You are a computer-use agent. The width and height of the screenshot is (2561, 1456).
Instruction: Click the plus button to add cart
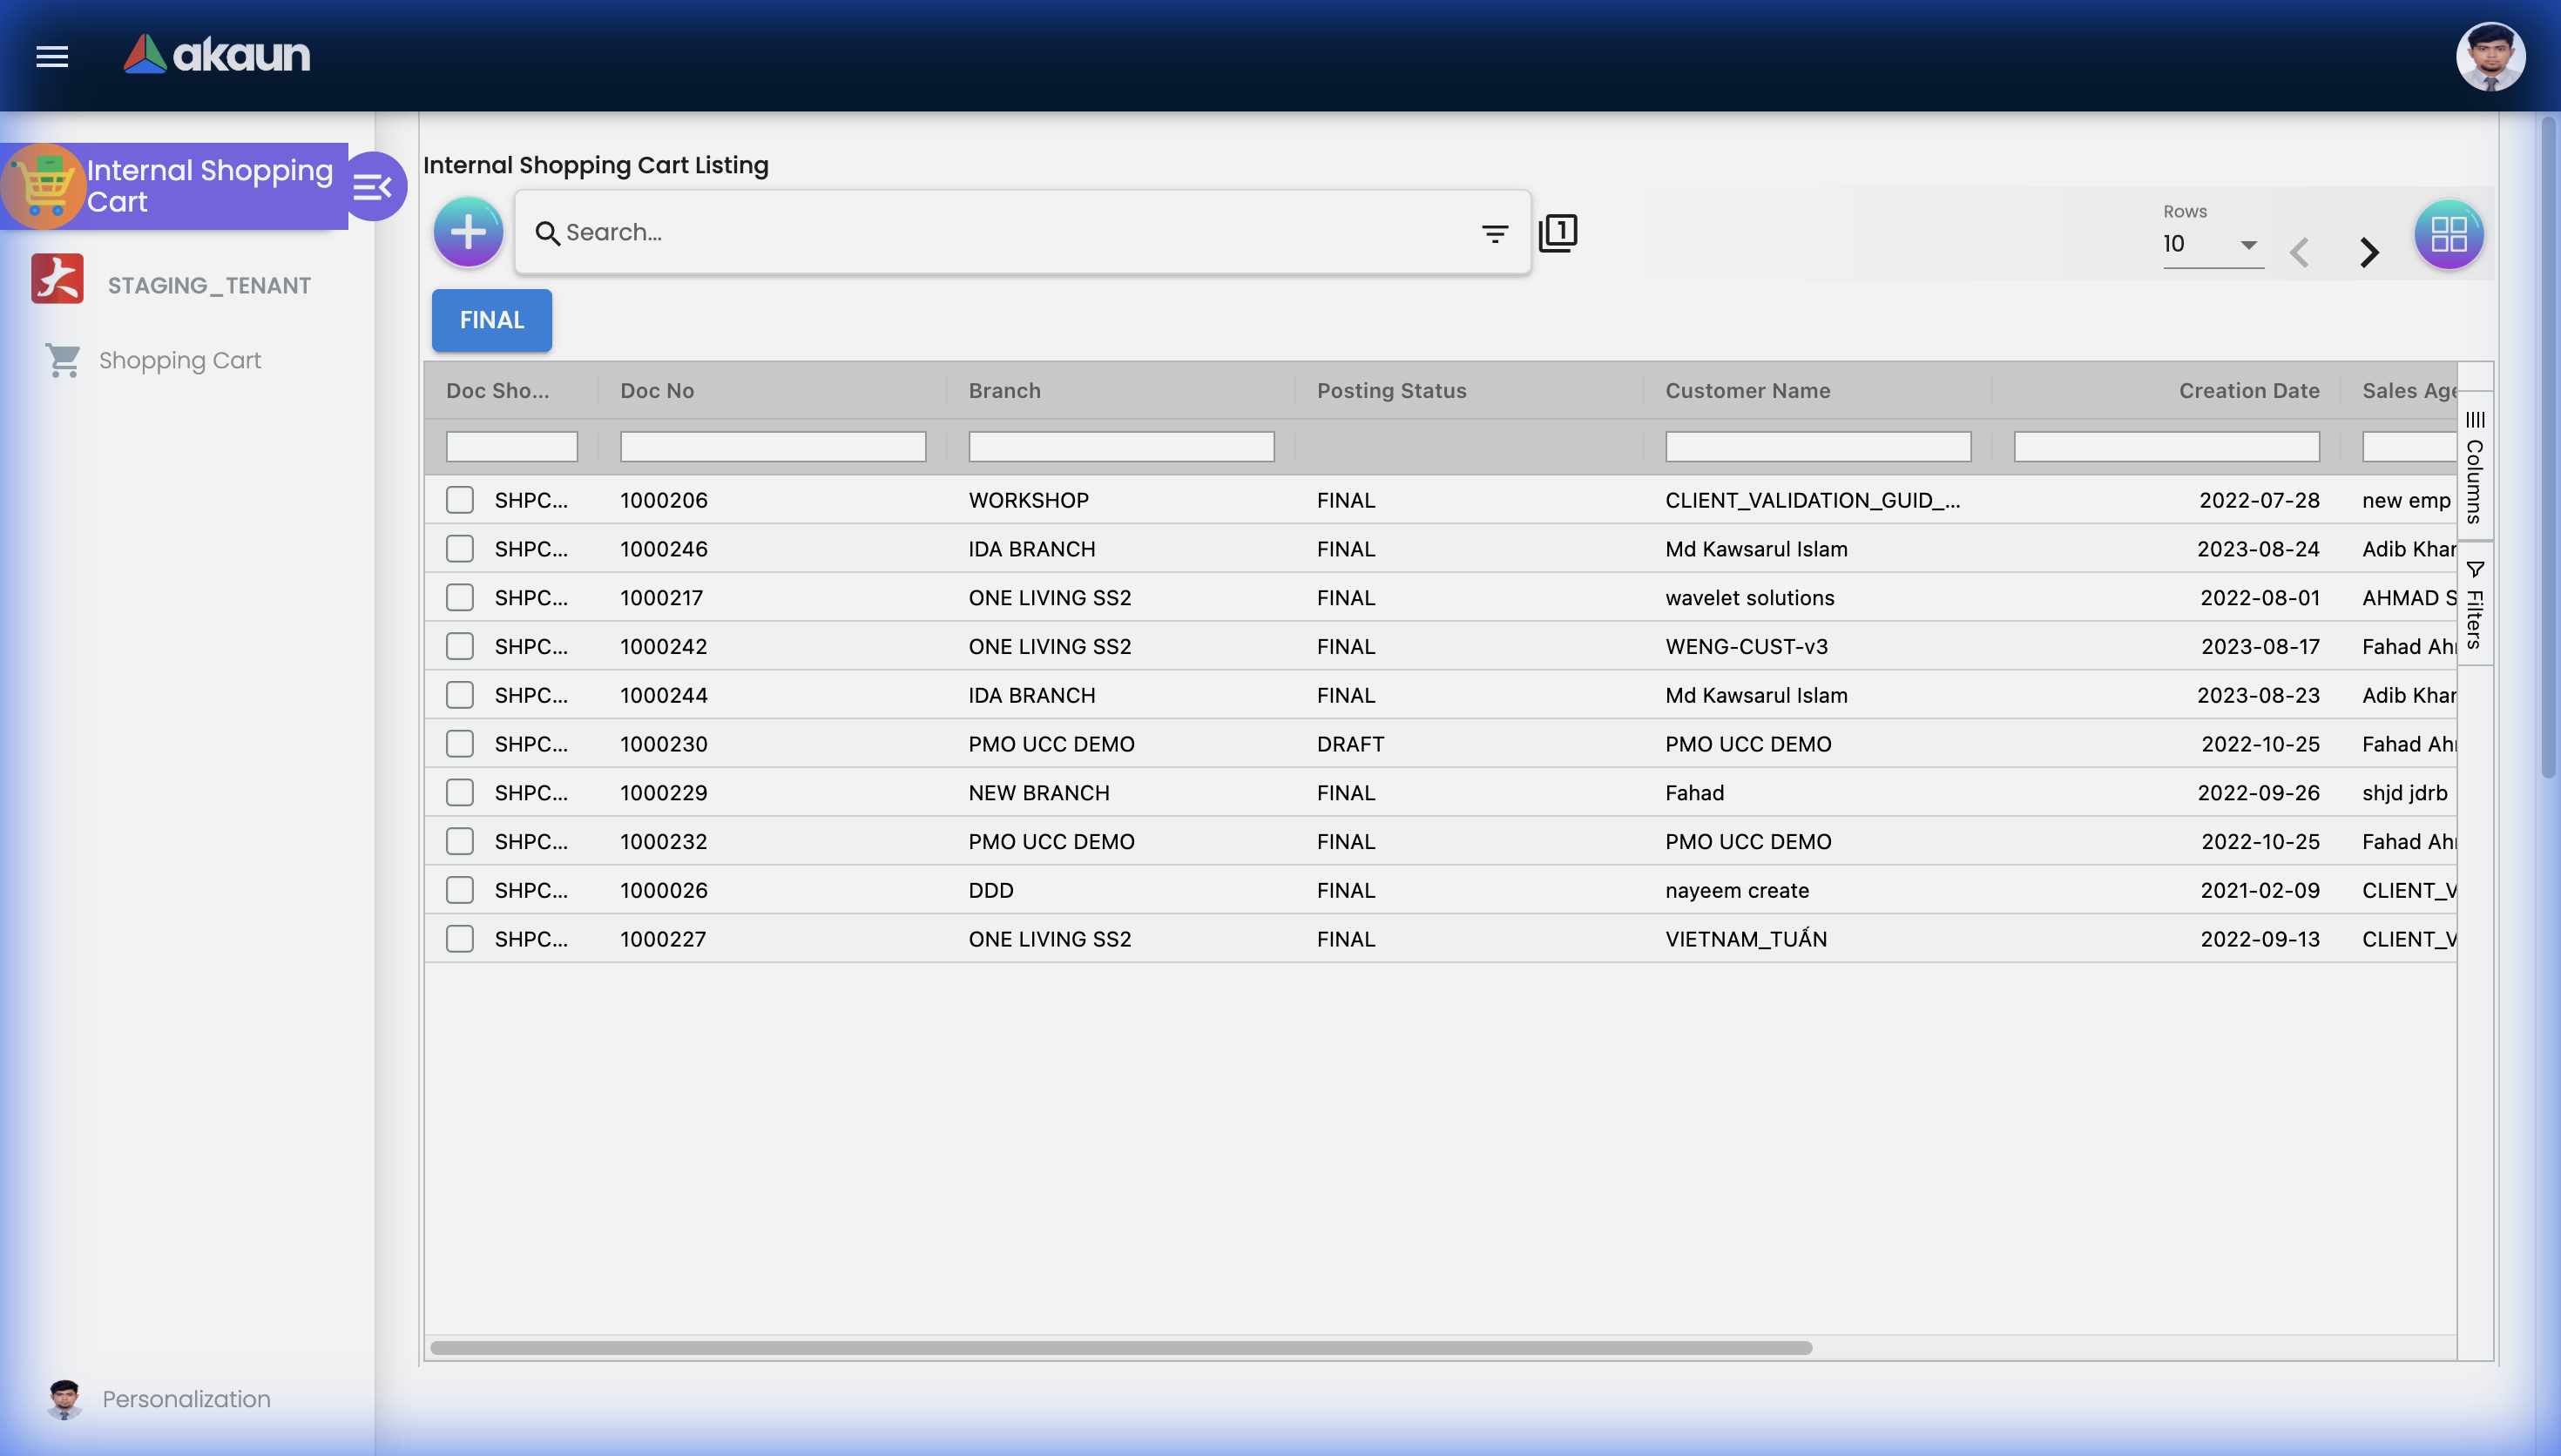point(468,232)
